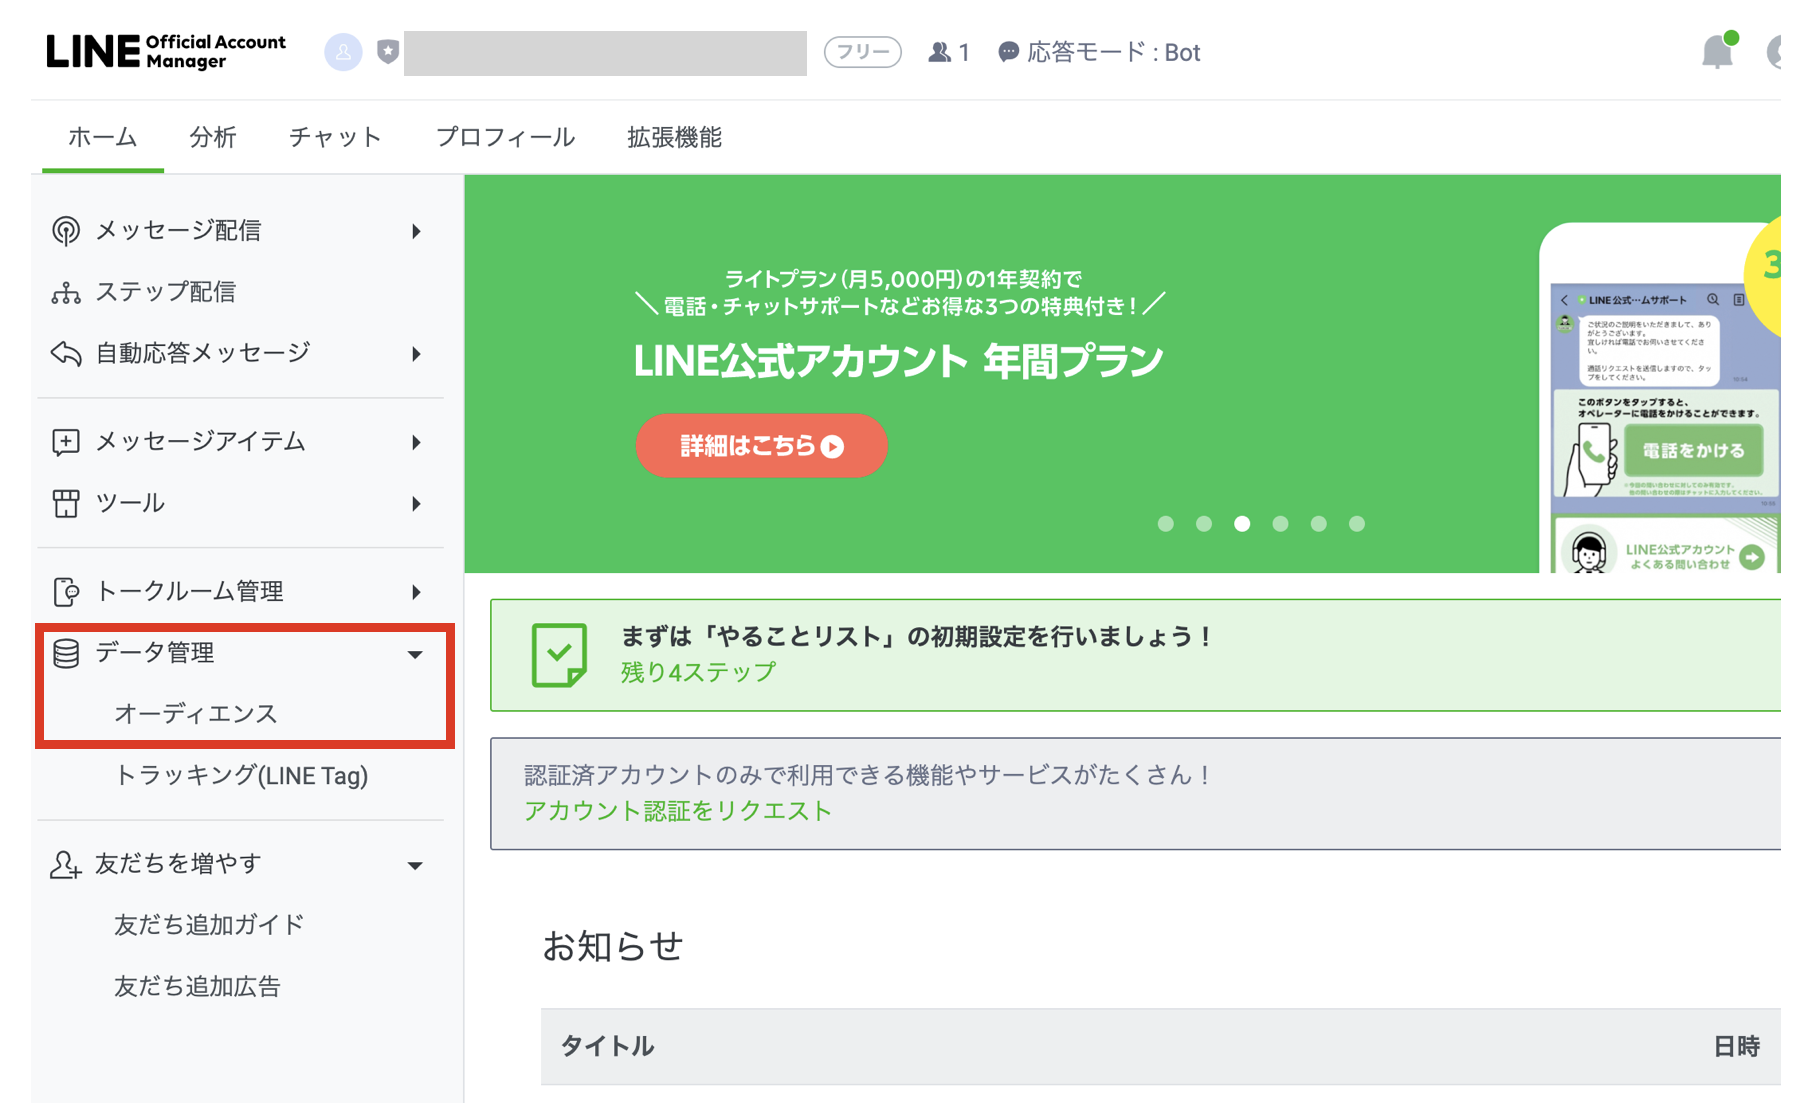Click the friends count person icon
This screenshot has height=1114, width=1806.
(x=939, y=52)
